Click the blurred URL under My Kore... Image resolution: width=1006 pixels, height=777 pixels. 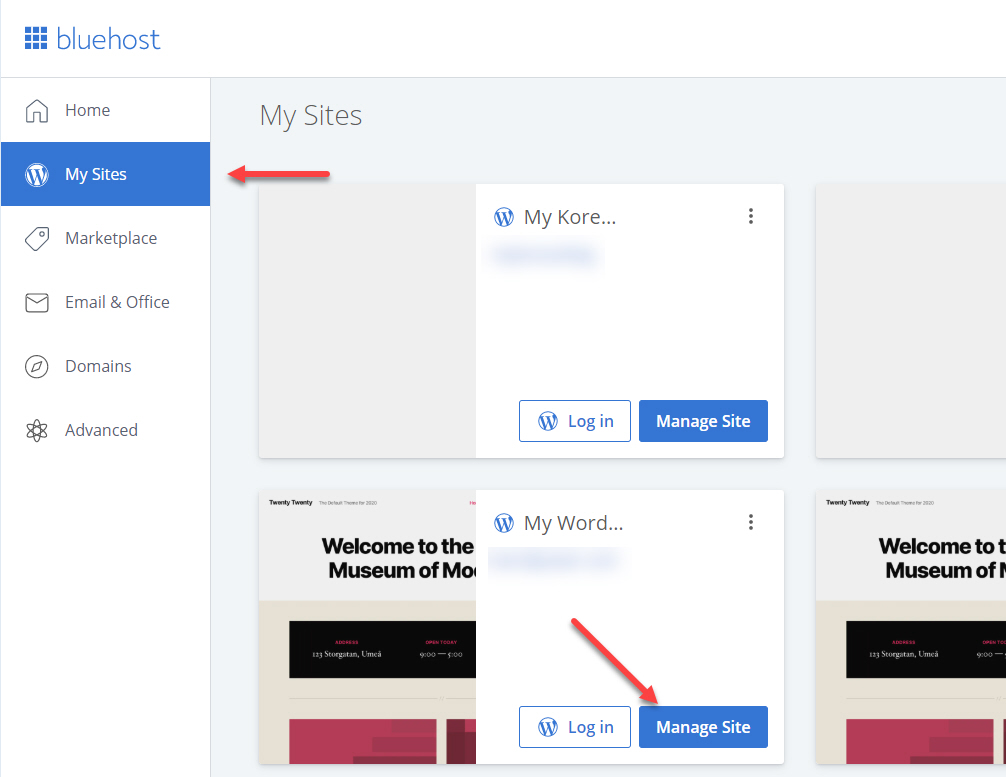click(545, 255)
